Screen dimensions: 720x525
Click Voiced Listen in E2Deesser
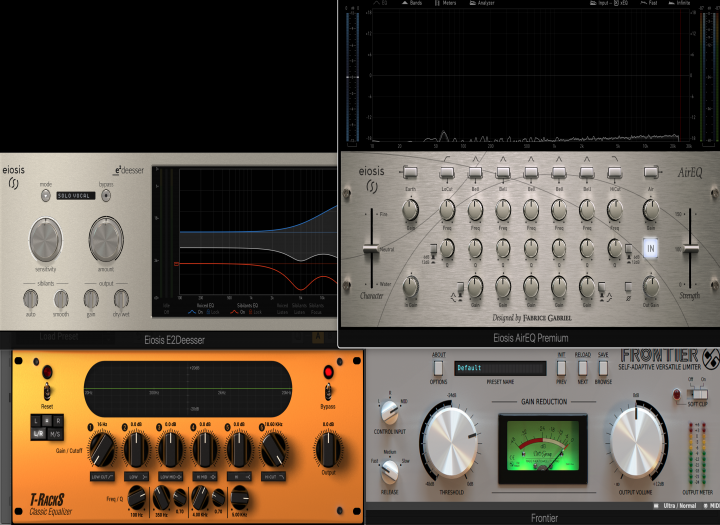pos(282,309)
